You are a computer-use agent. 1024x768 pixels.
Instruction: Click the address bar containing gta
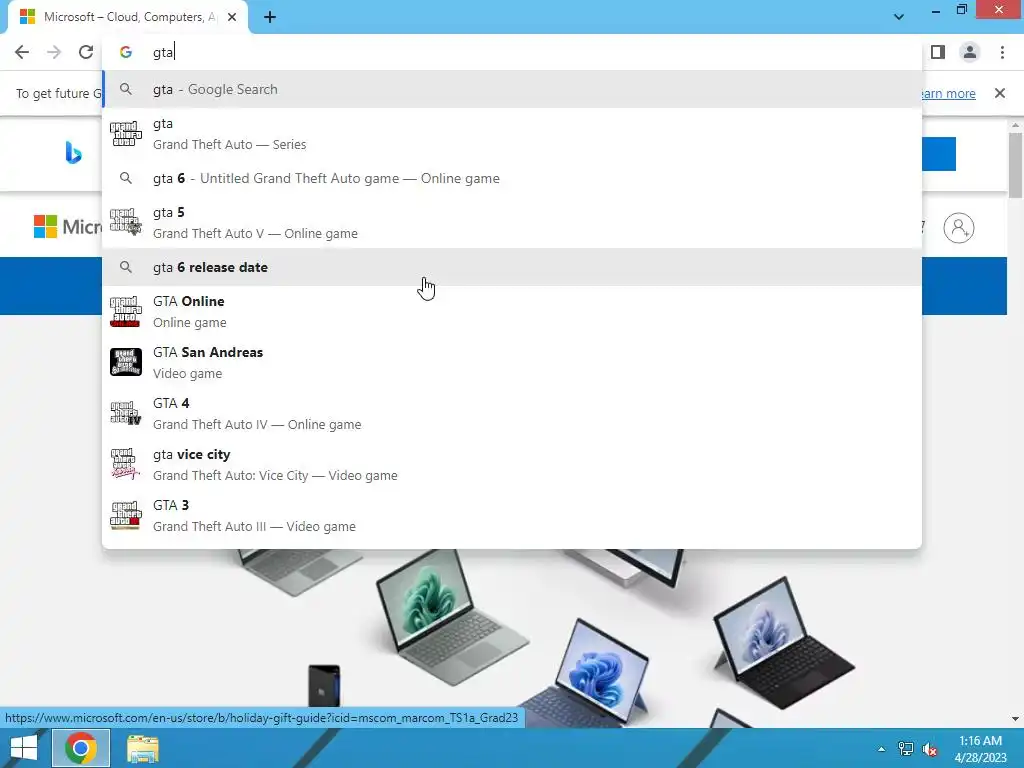pyautogui.click(x=512, y=52)
